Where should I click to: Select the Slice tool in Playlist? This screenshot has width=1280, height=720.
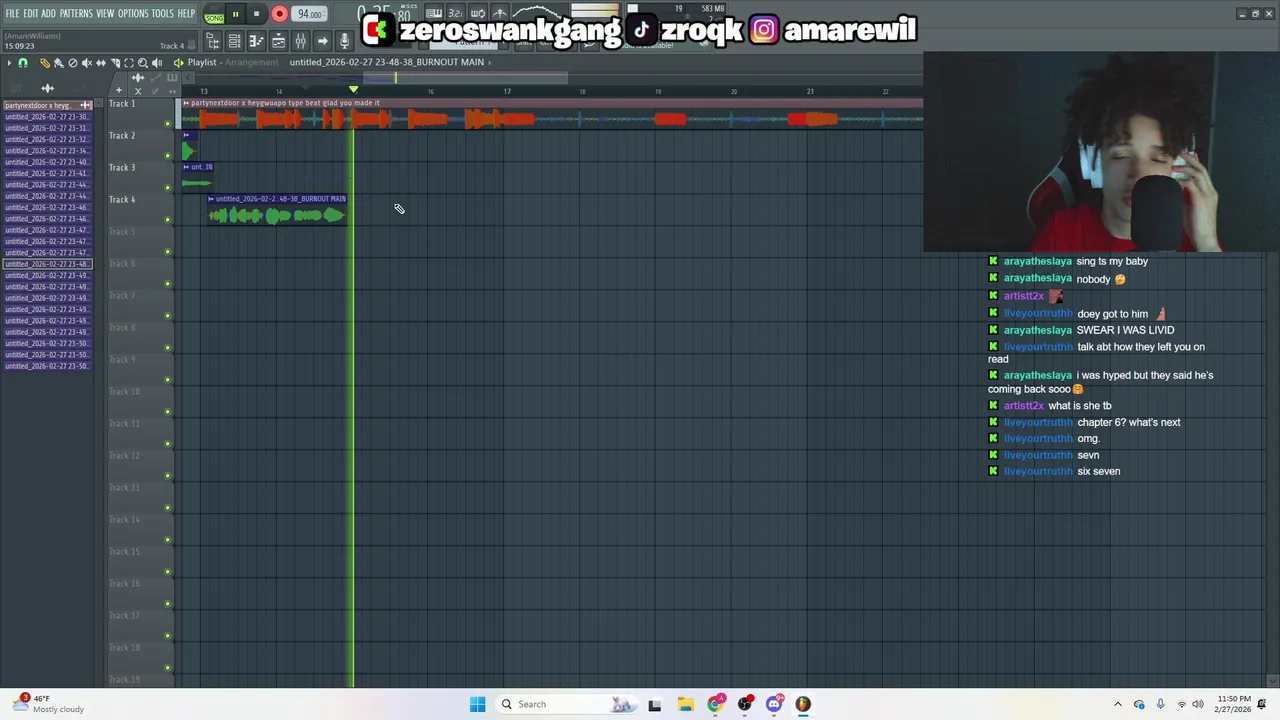pyautogui.click(x=114, y=63)
